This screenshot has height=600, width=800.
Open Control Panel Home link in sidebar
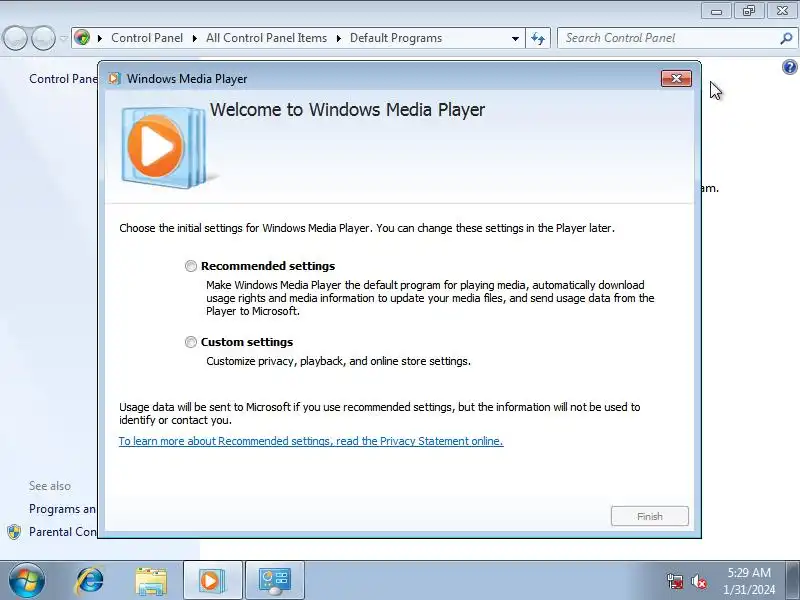pyautogui.click(x=63, y=79)
